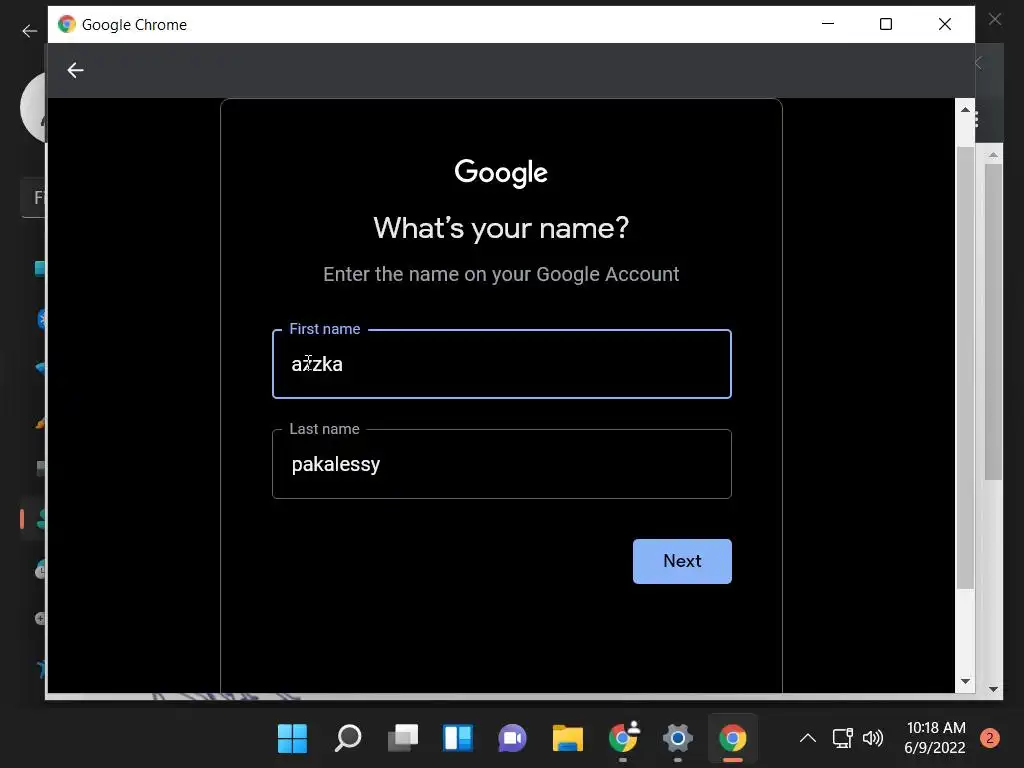Click the Chrome page vertical scrollbar thumb
1024x768 pixels.
coord(965,368)
